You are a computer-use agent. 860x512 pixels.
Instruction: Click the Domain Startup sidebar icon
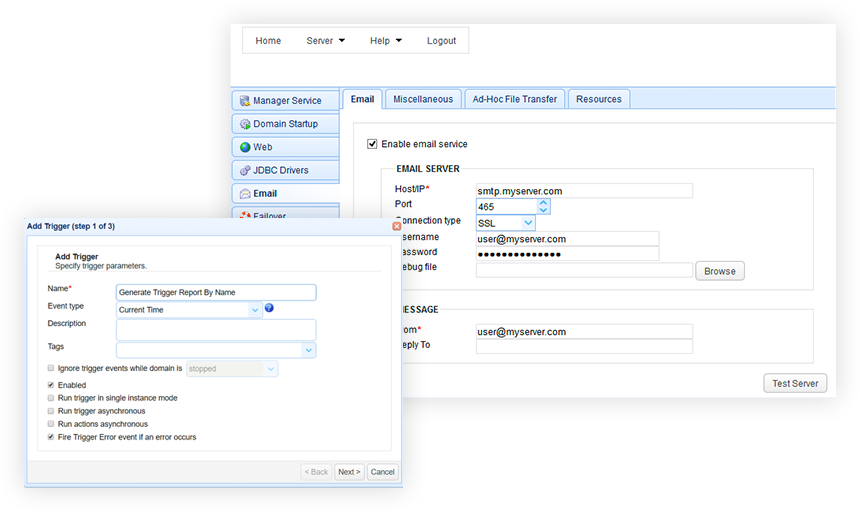click(x=244, y=124)
